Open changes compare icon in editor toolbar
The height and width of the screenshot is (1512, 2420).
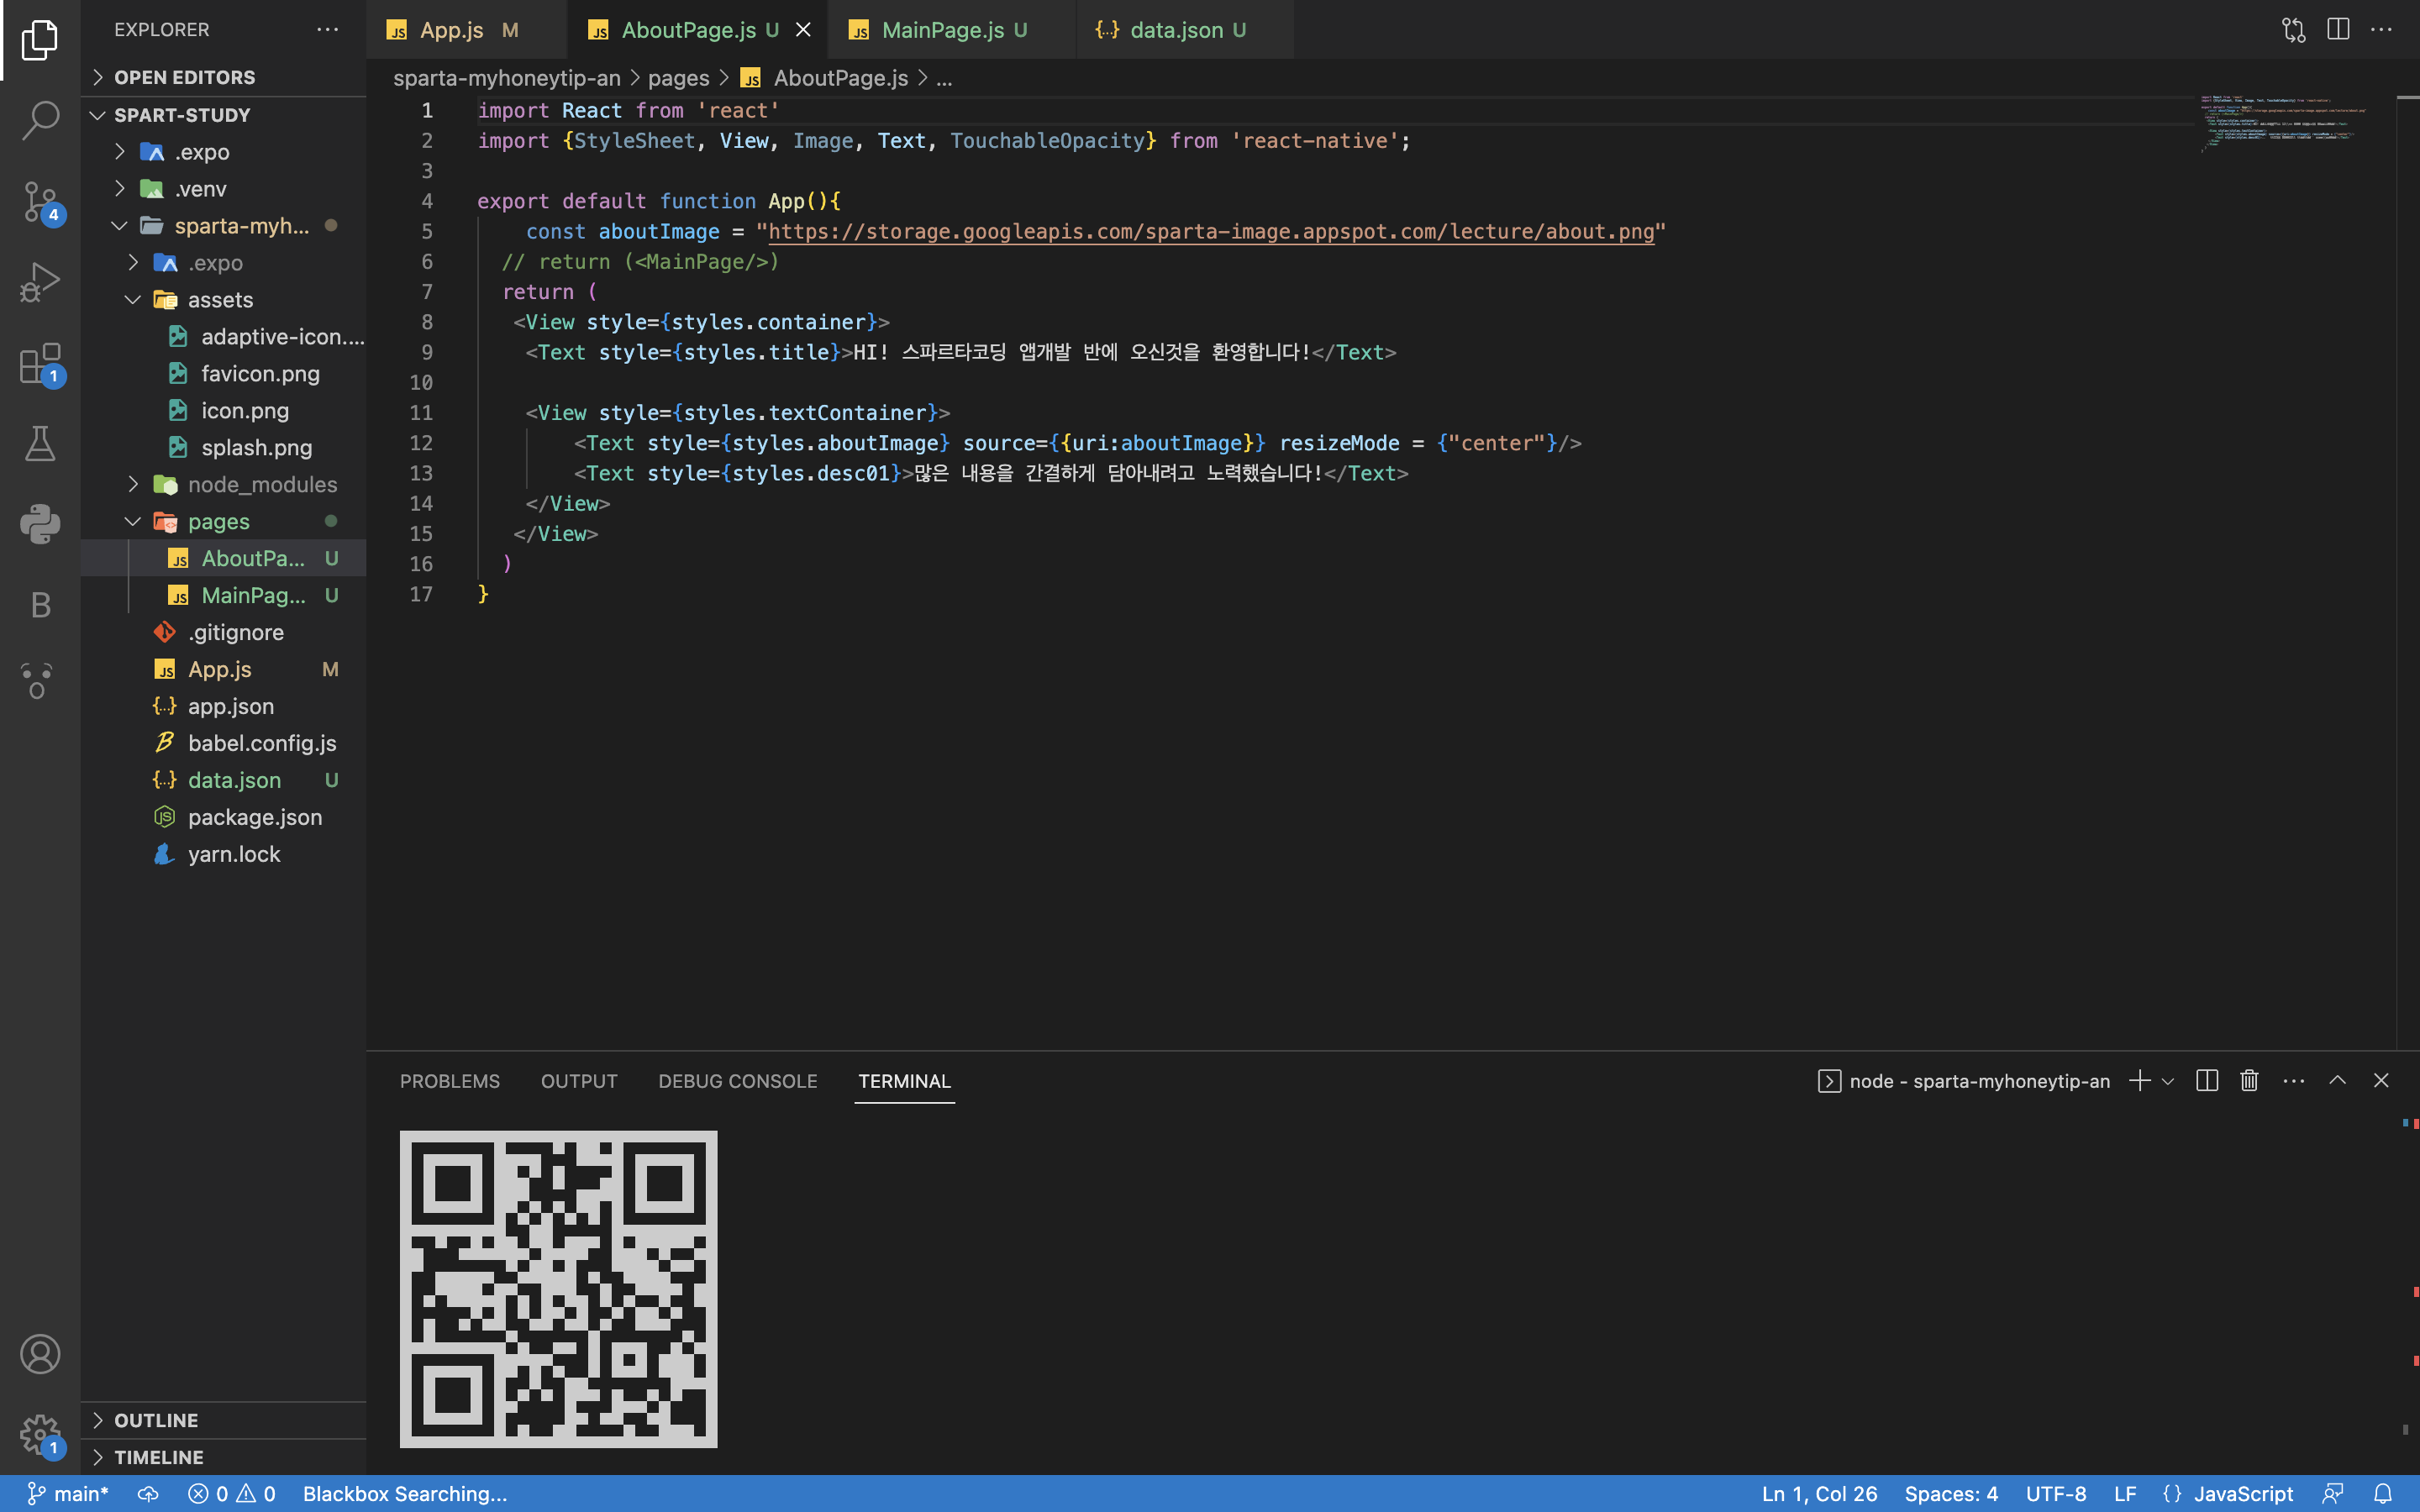(2293, 30)
